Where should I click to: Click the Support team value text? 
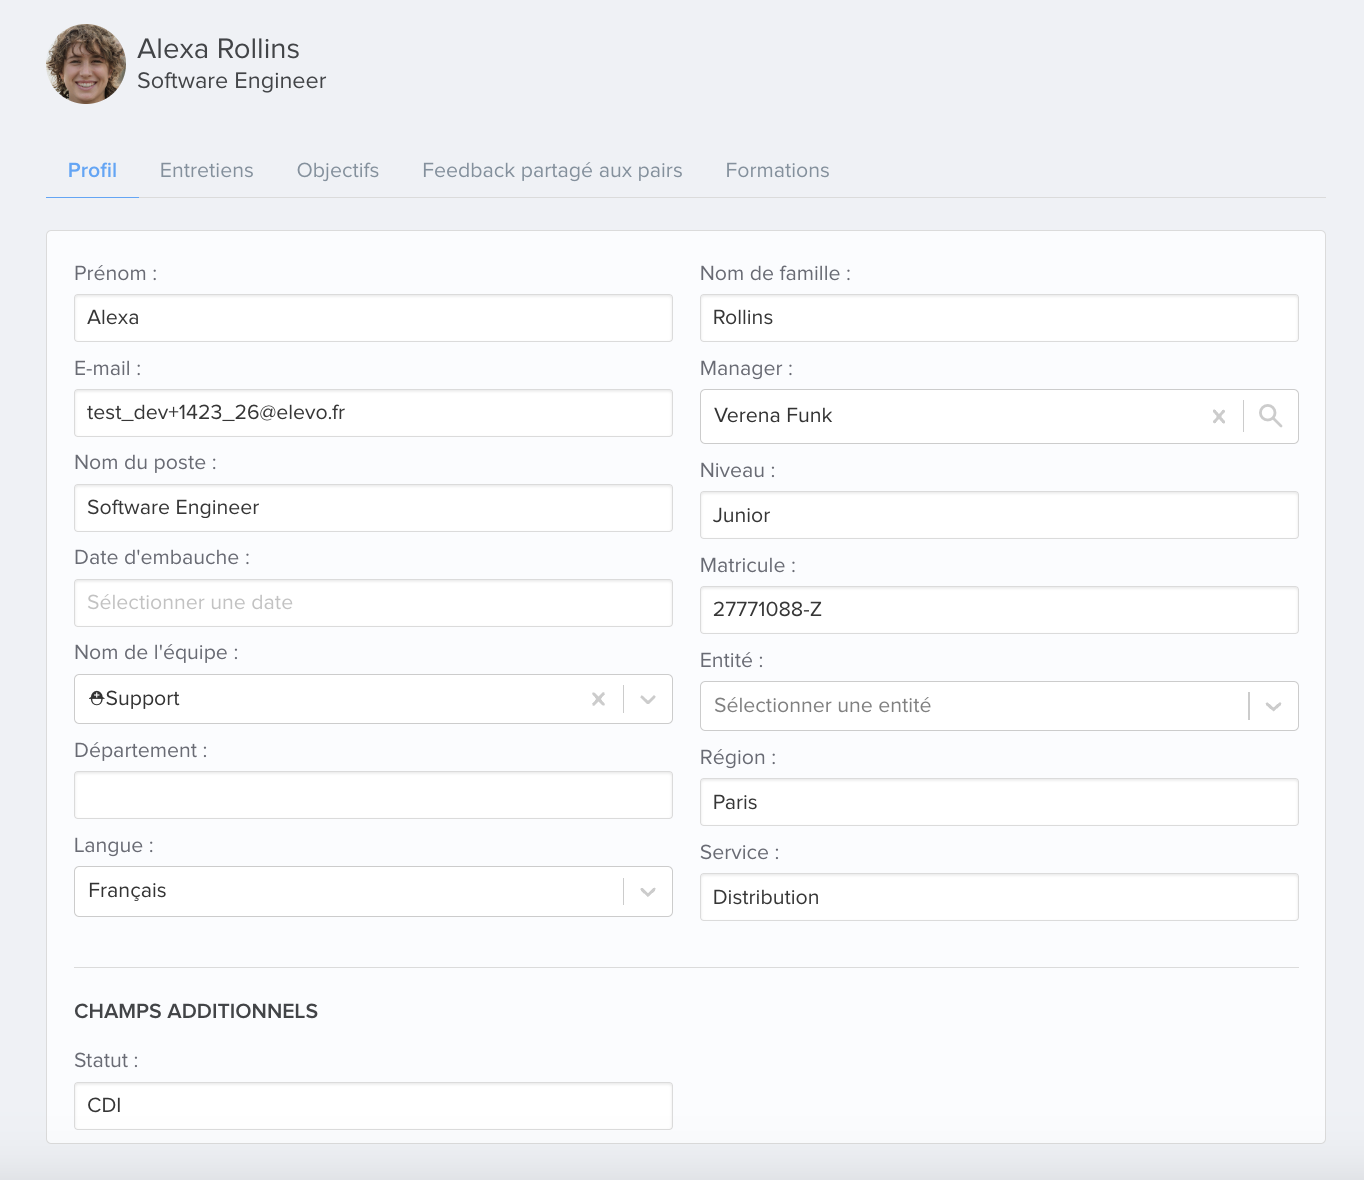click(142, 699)
